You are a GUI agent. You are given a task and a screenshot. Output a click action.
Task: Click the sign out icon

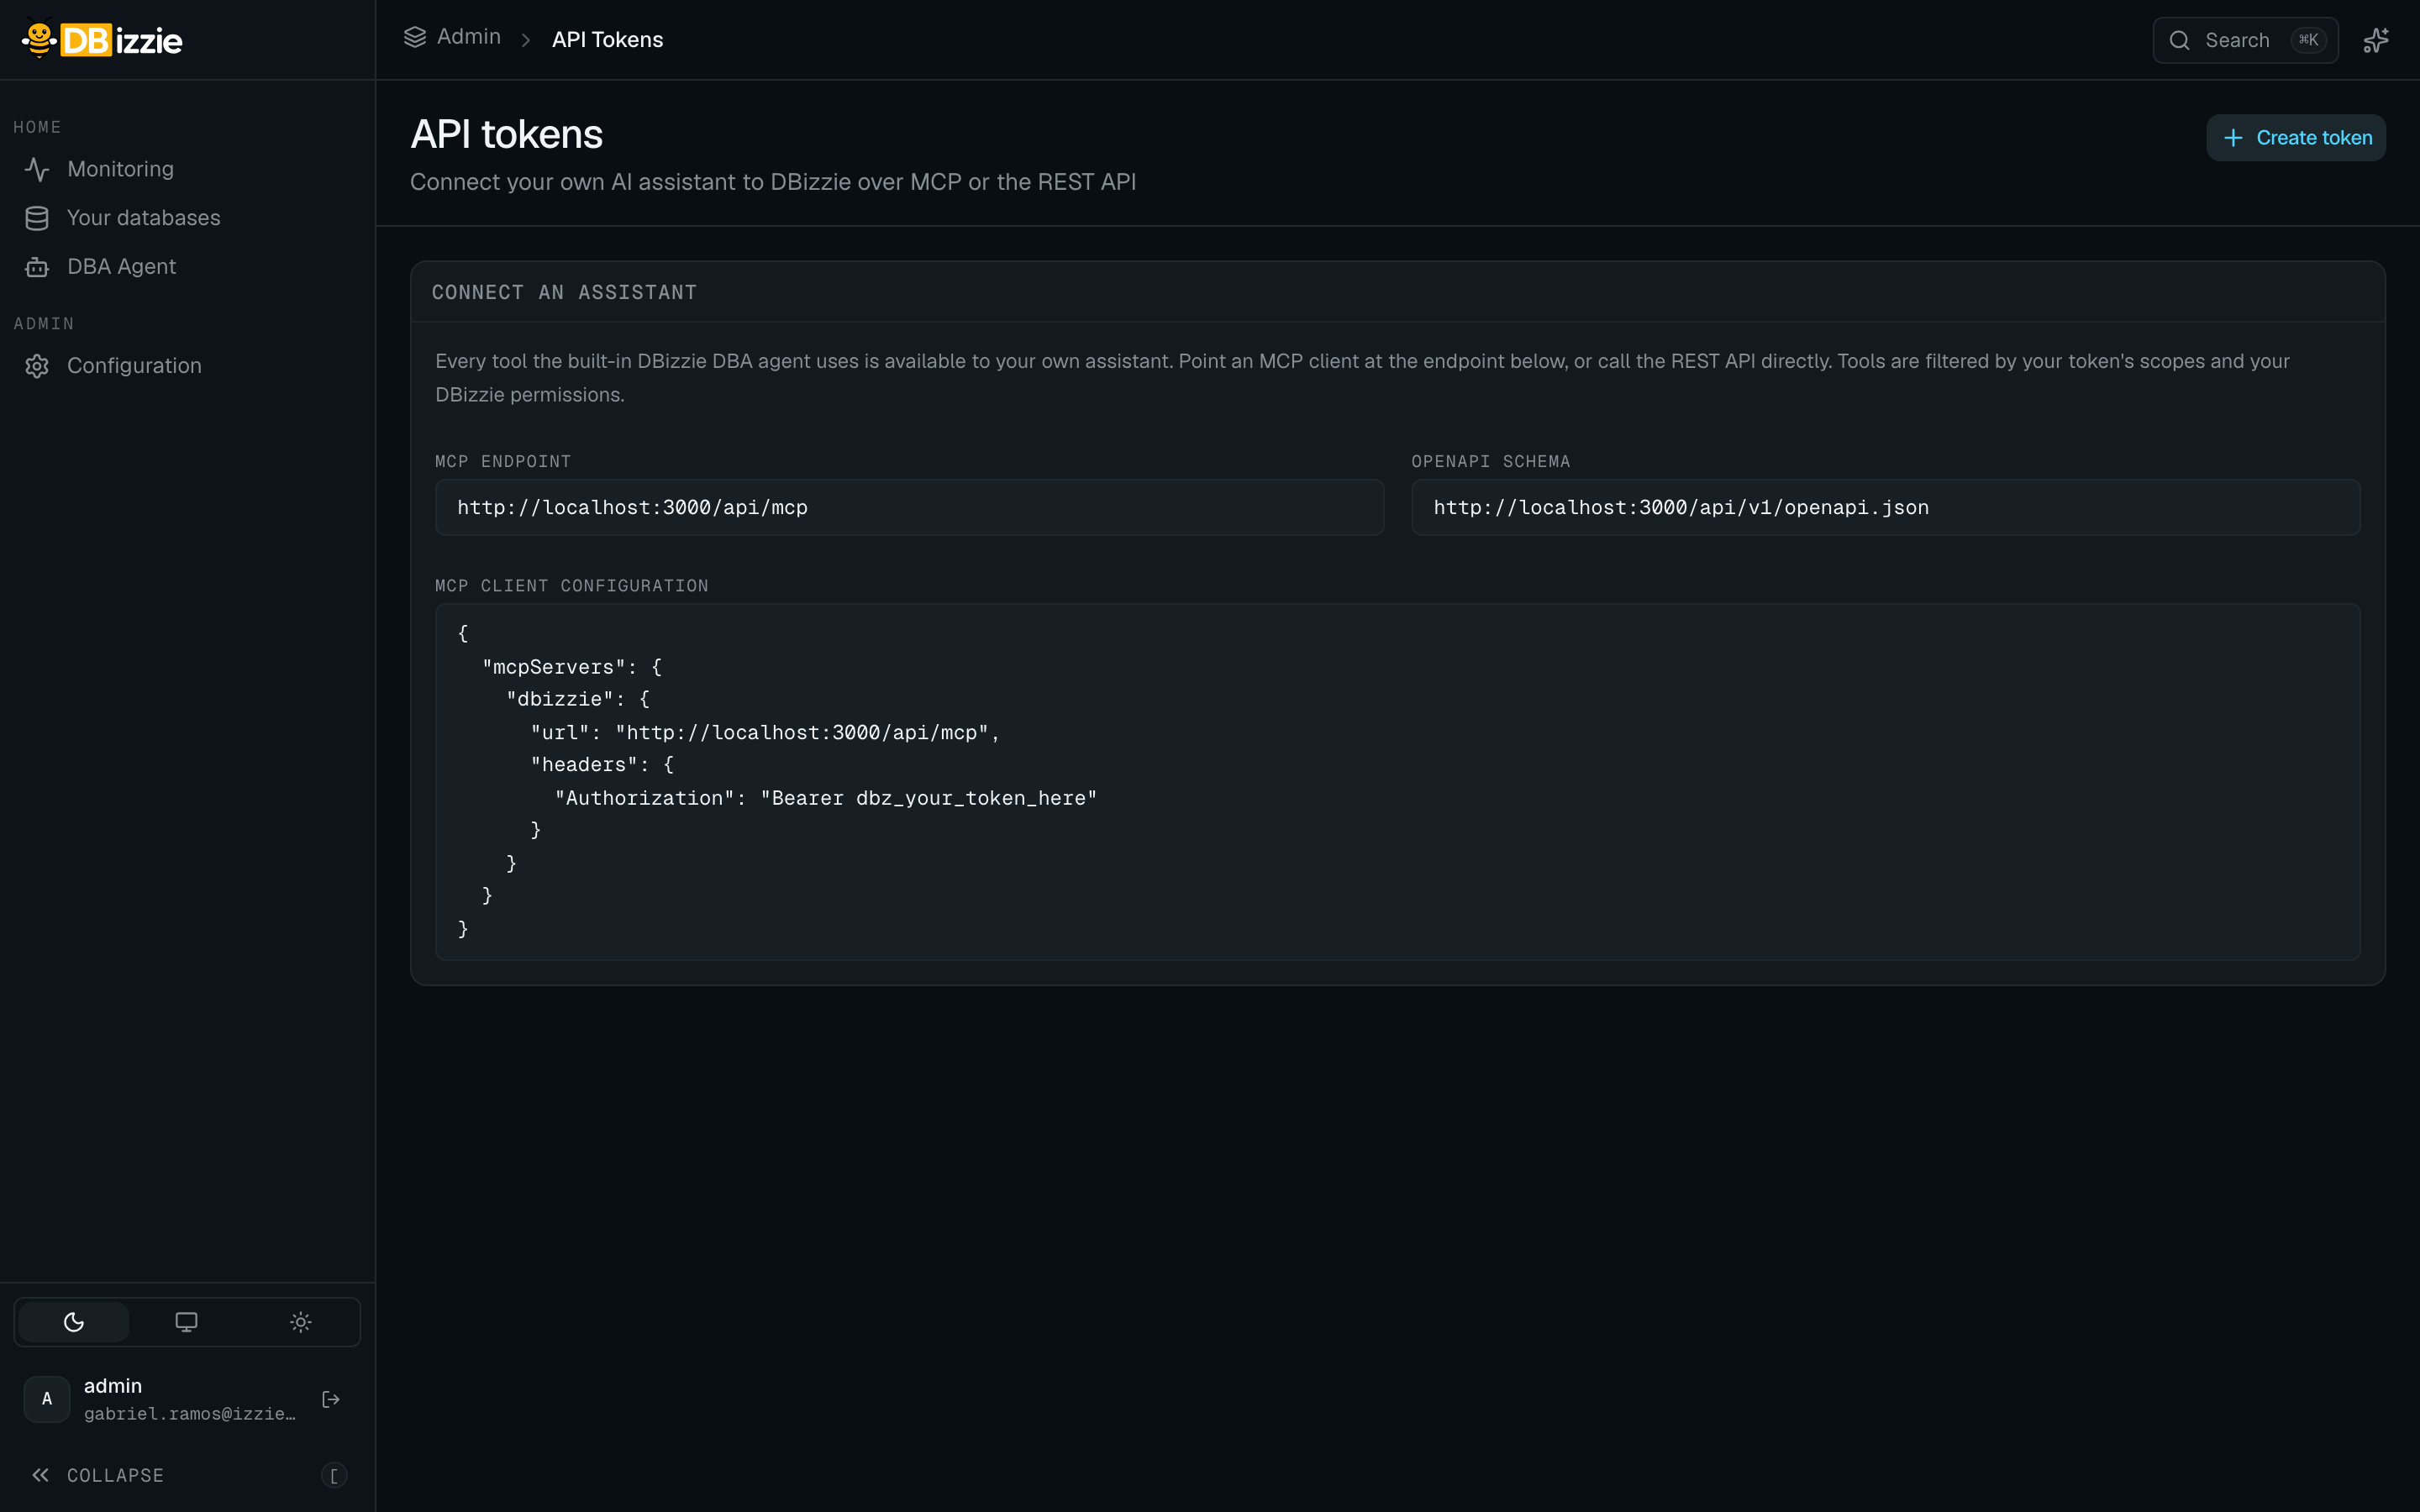point(331,1399)
